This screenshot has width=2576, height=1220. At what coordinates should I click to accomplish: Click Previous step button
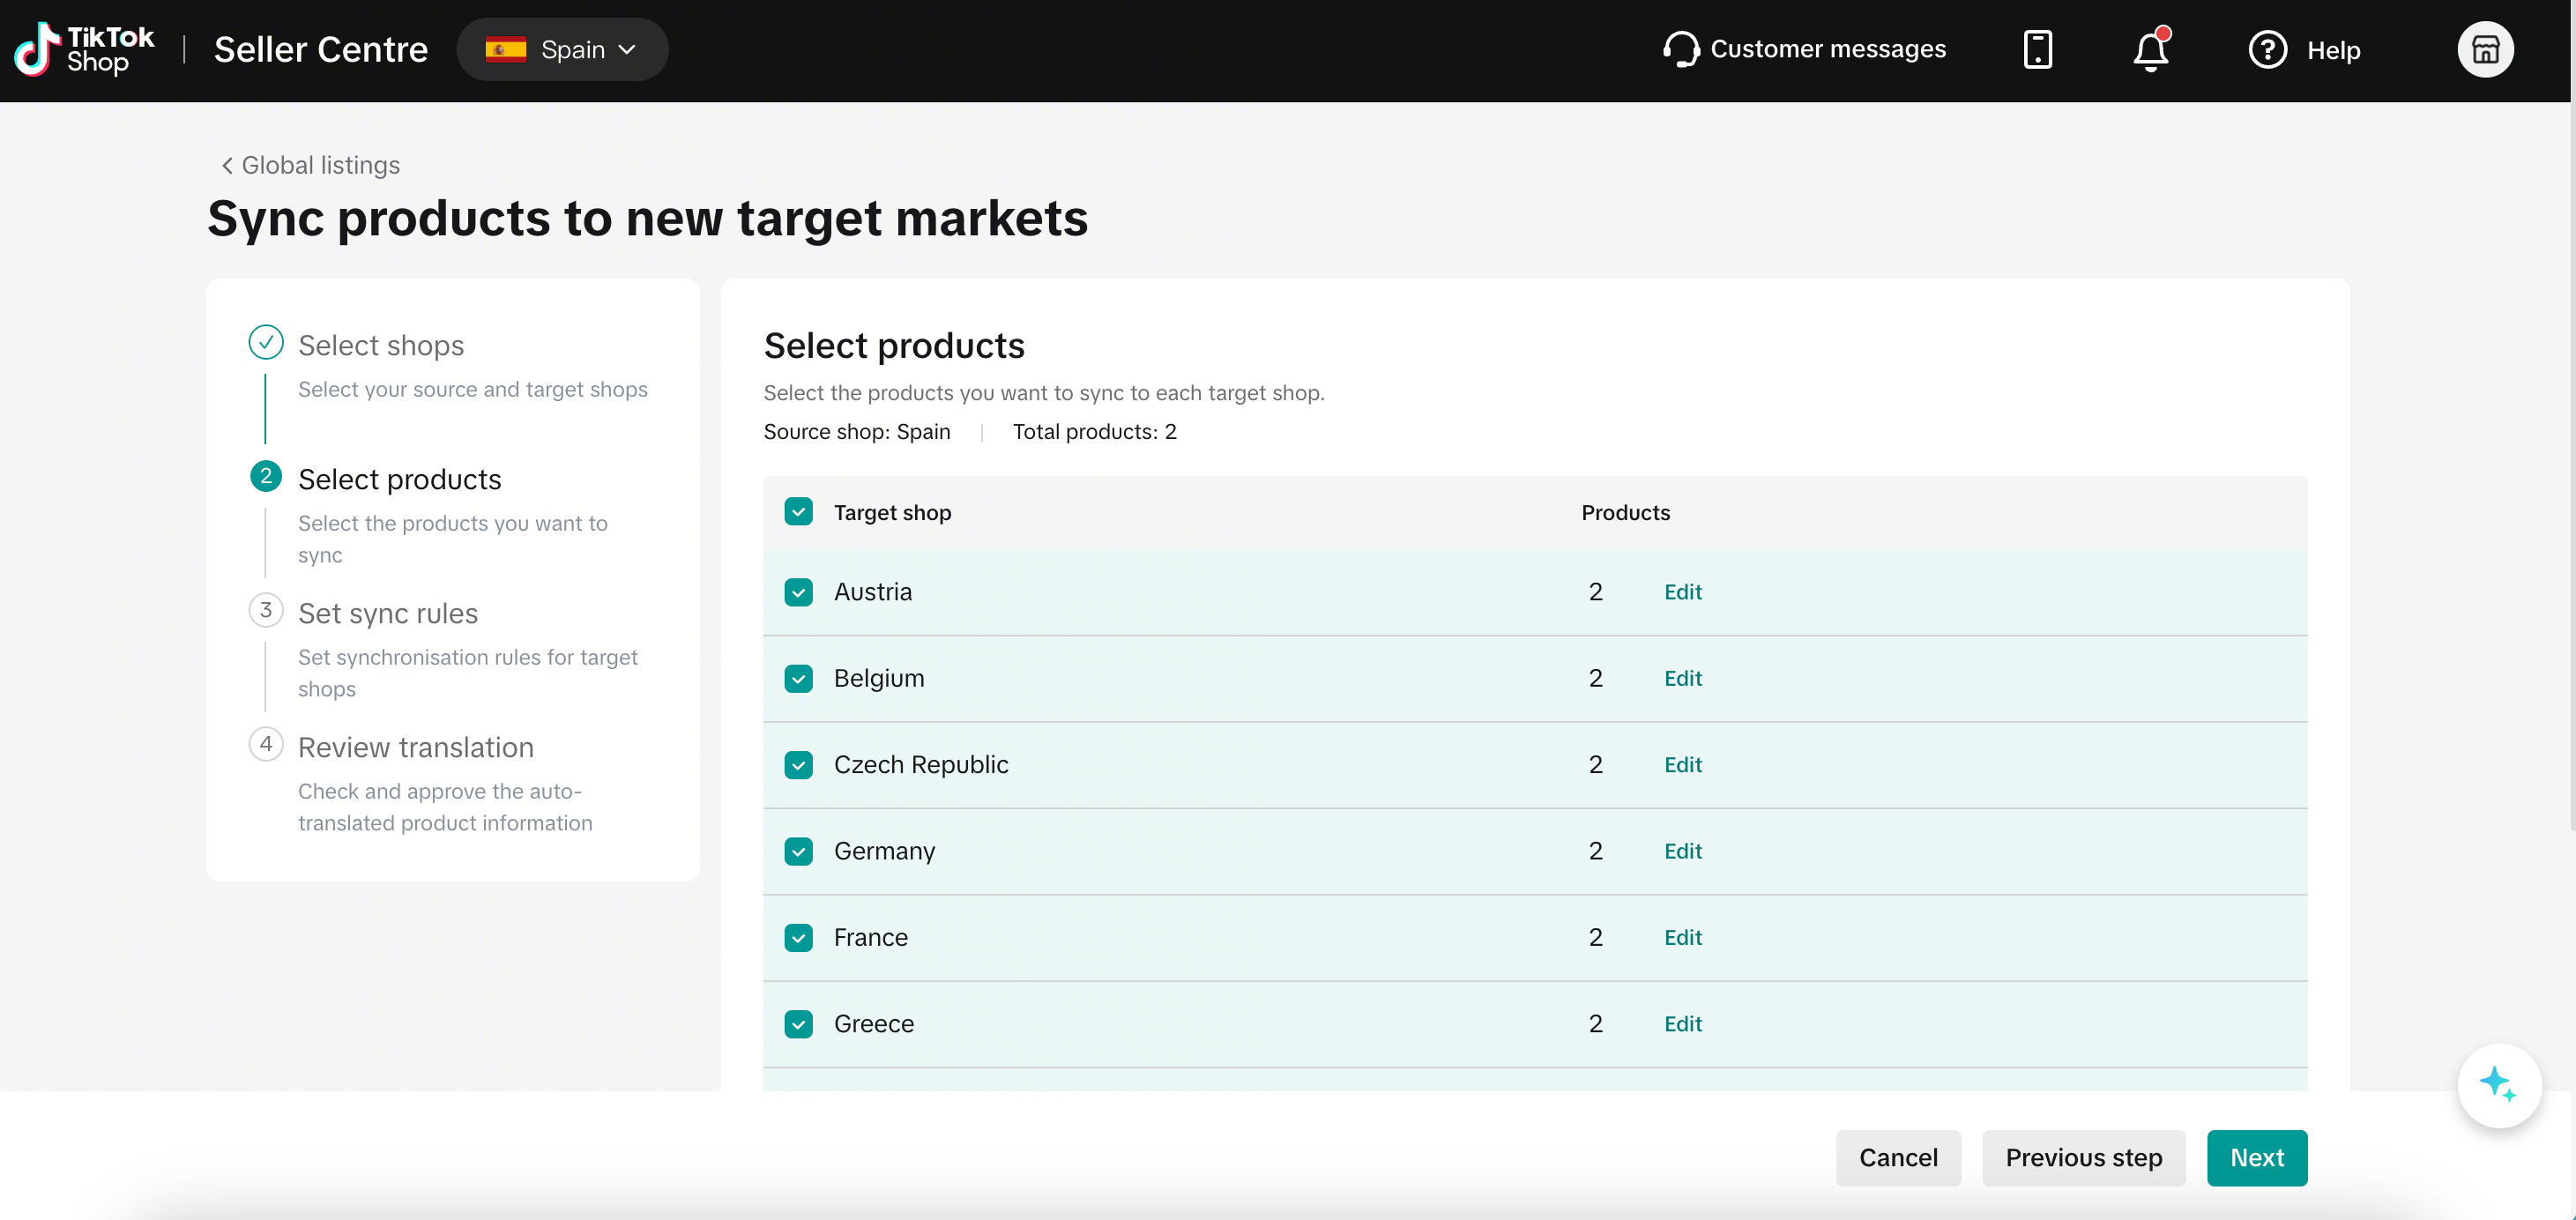2083,1157
